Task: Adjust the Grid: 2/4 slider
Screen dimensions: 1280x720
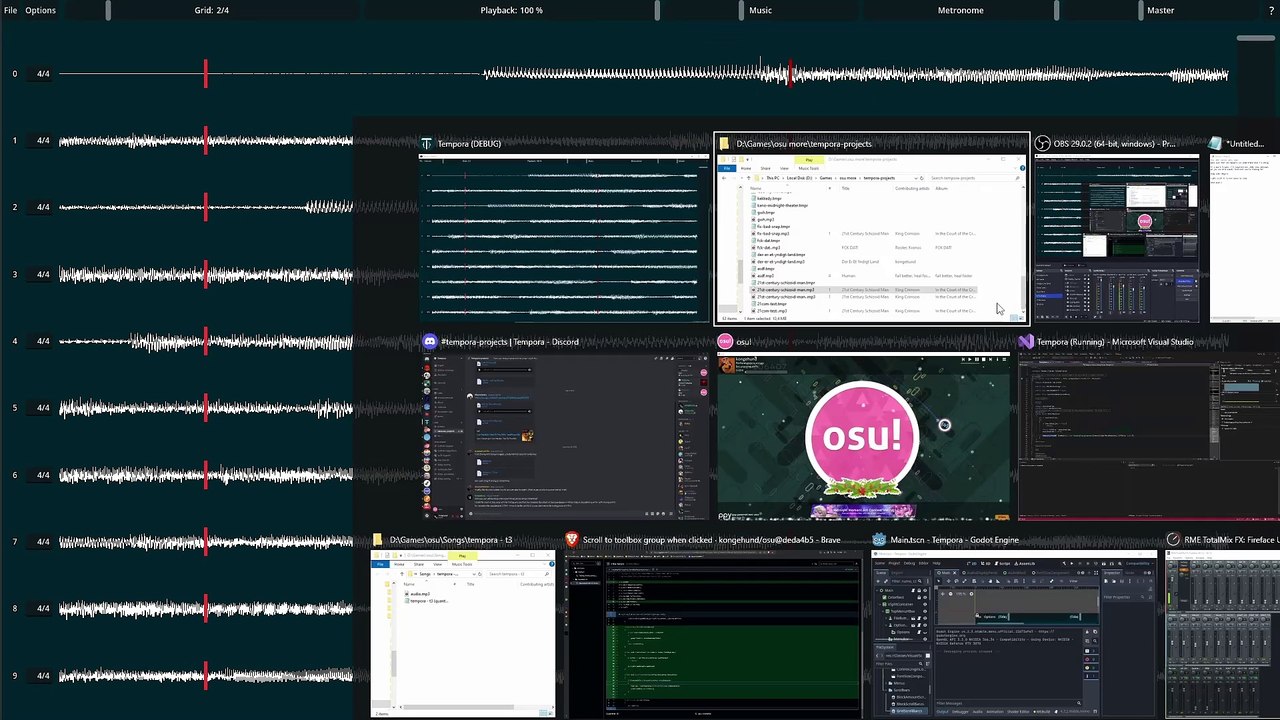Action: [211, 10]
